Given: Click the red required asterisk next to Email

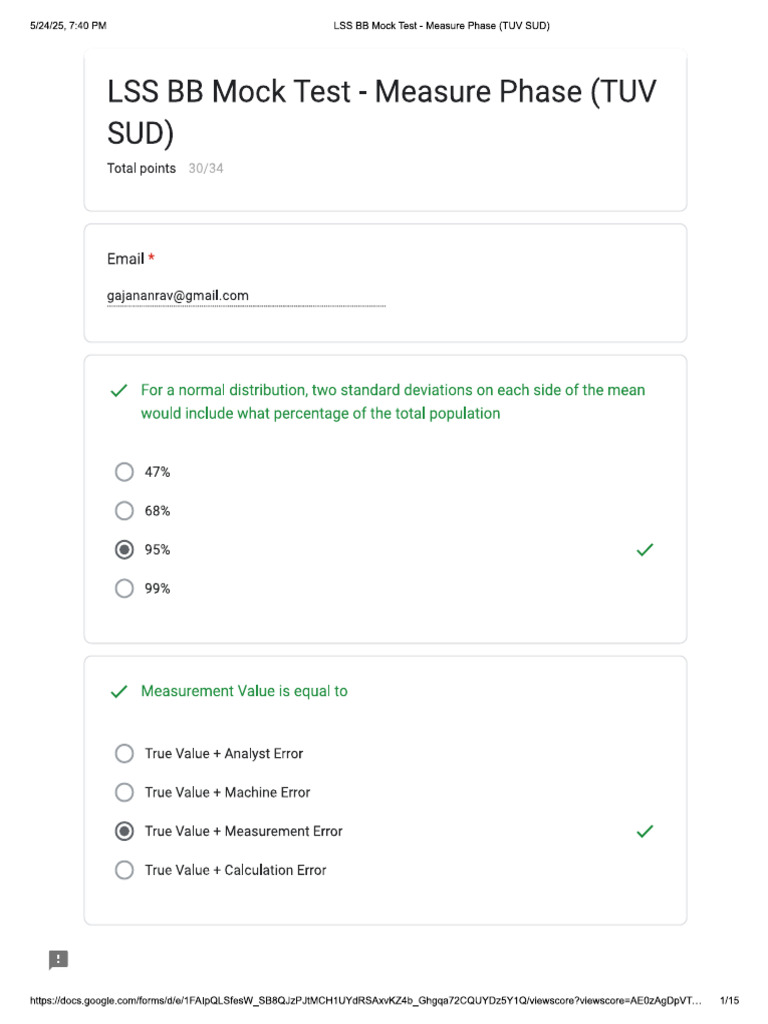Looking at the screenshot, I should [152, 257].
